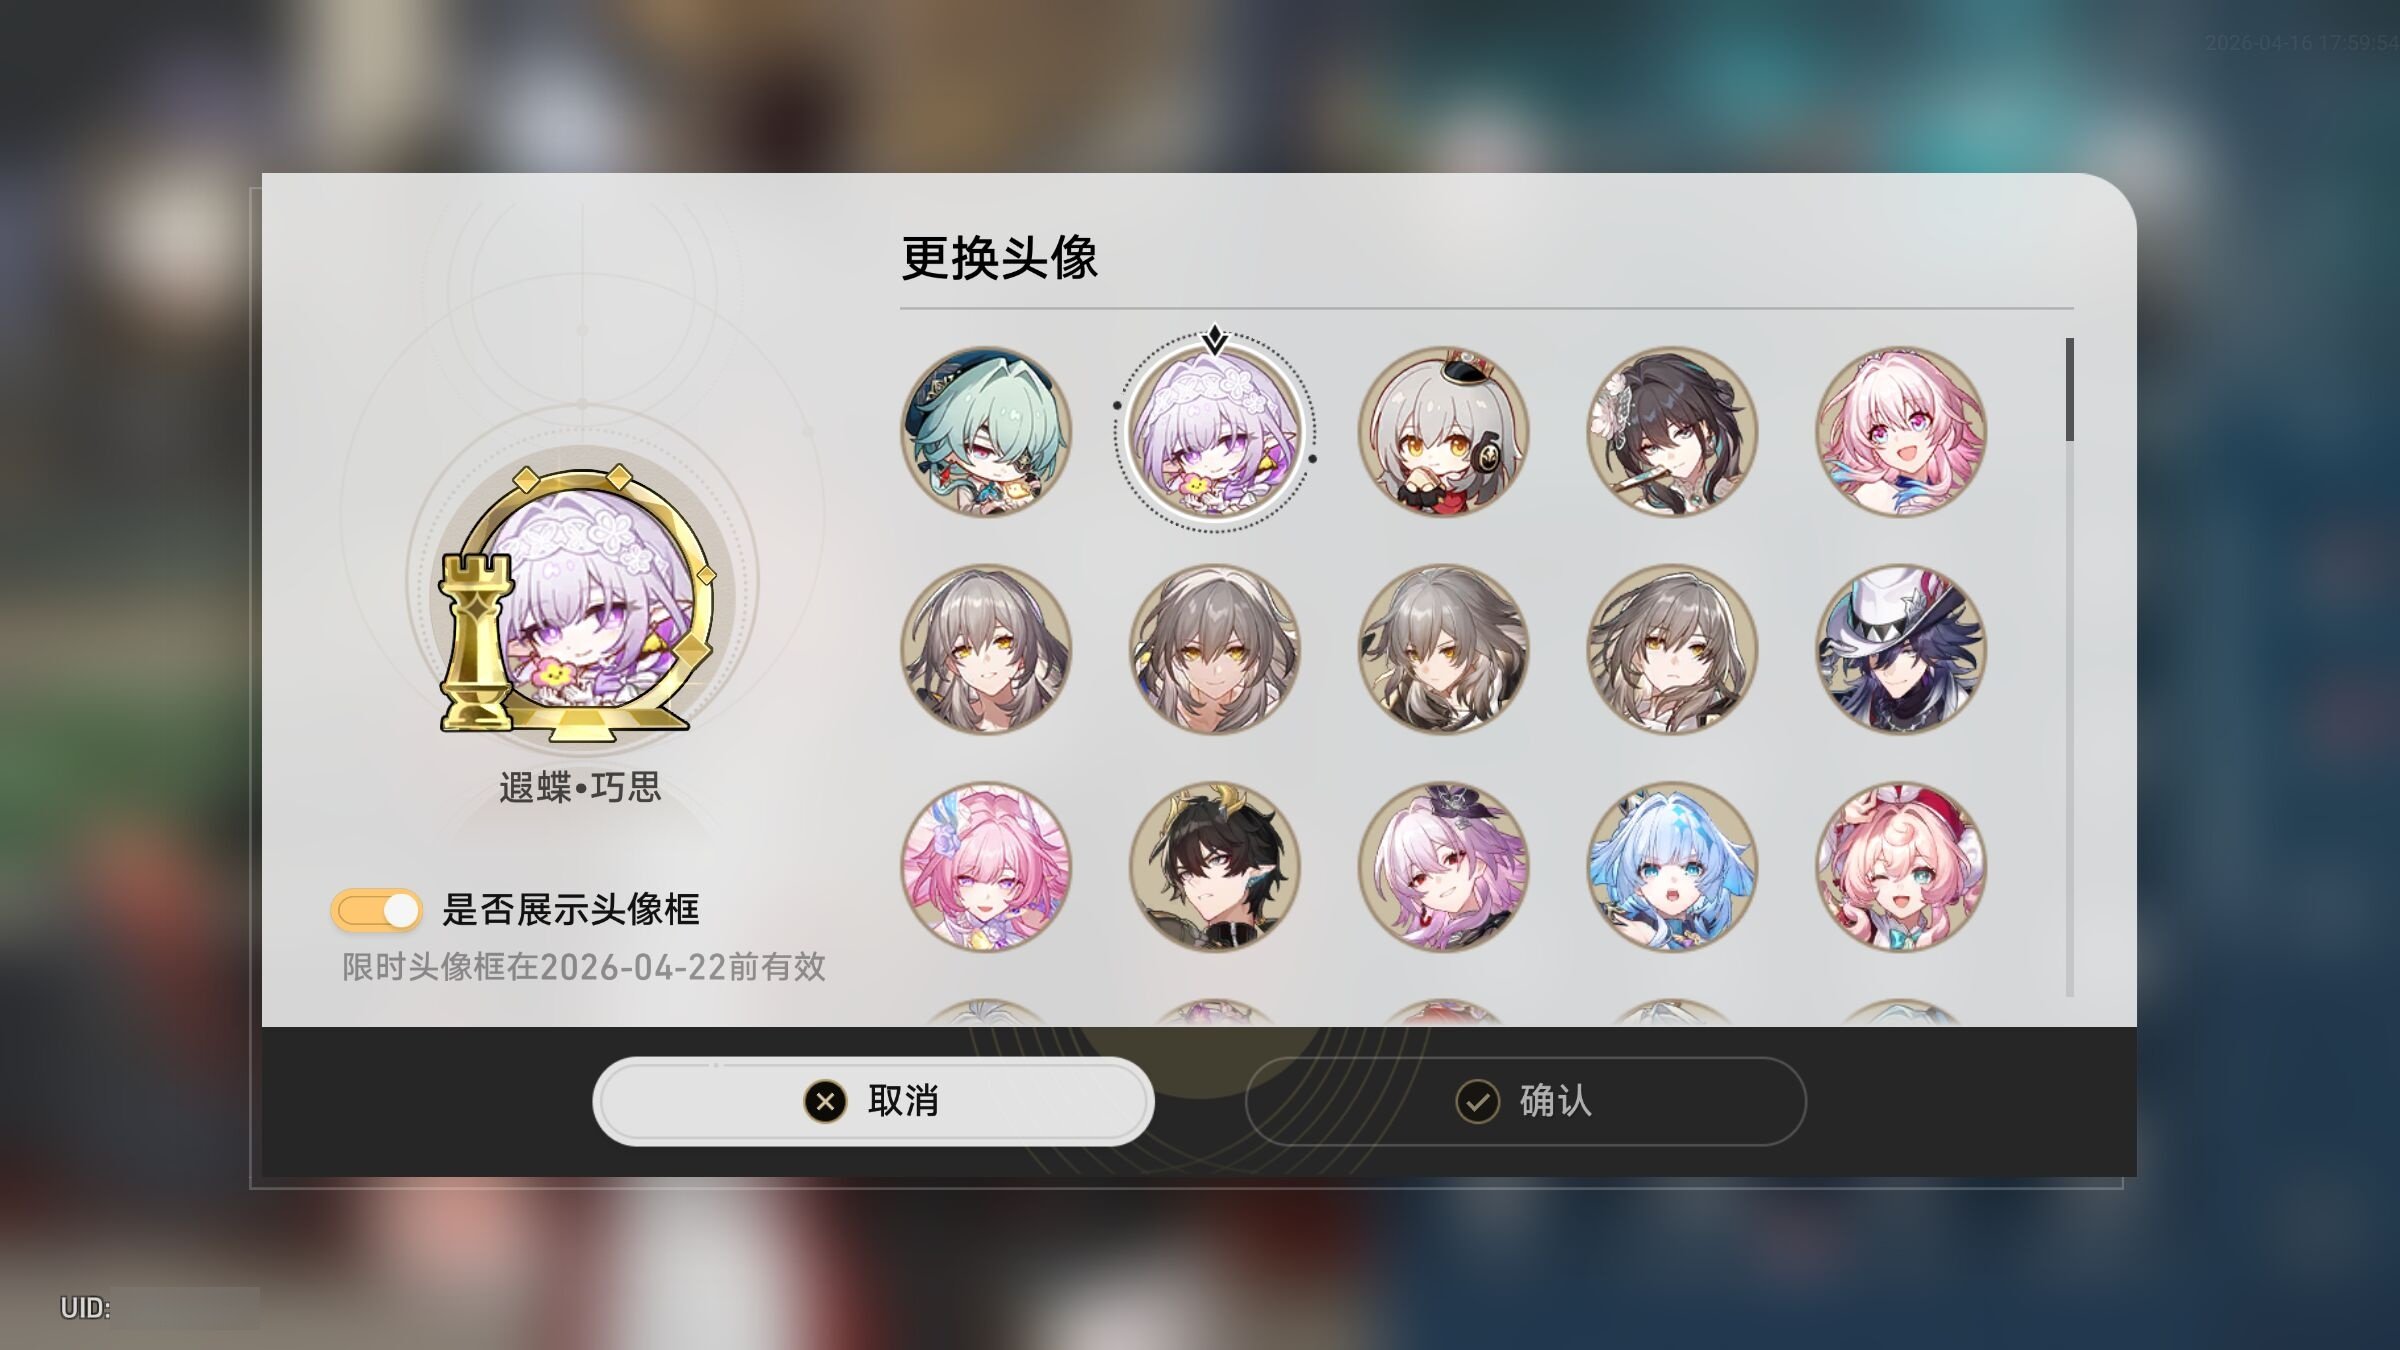Select the pink-haired girl with blue flower in row three

coord(986,866)
